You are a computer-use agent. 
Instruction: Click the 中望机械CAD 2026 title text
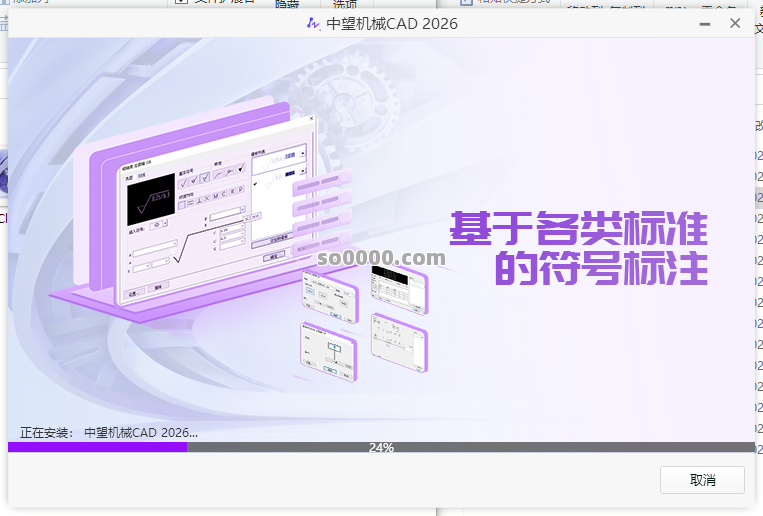point(392,23)
